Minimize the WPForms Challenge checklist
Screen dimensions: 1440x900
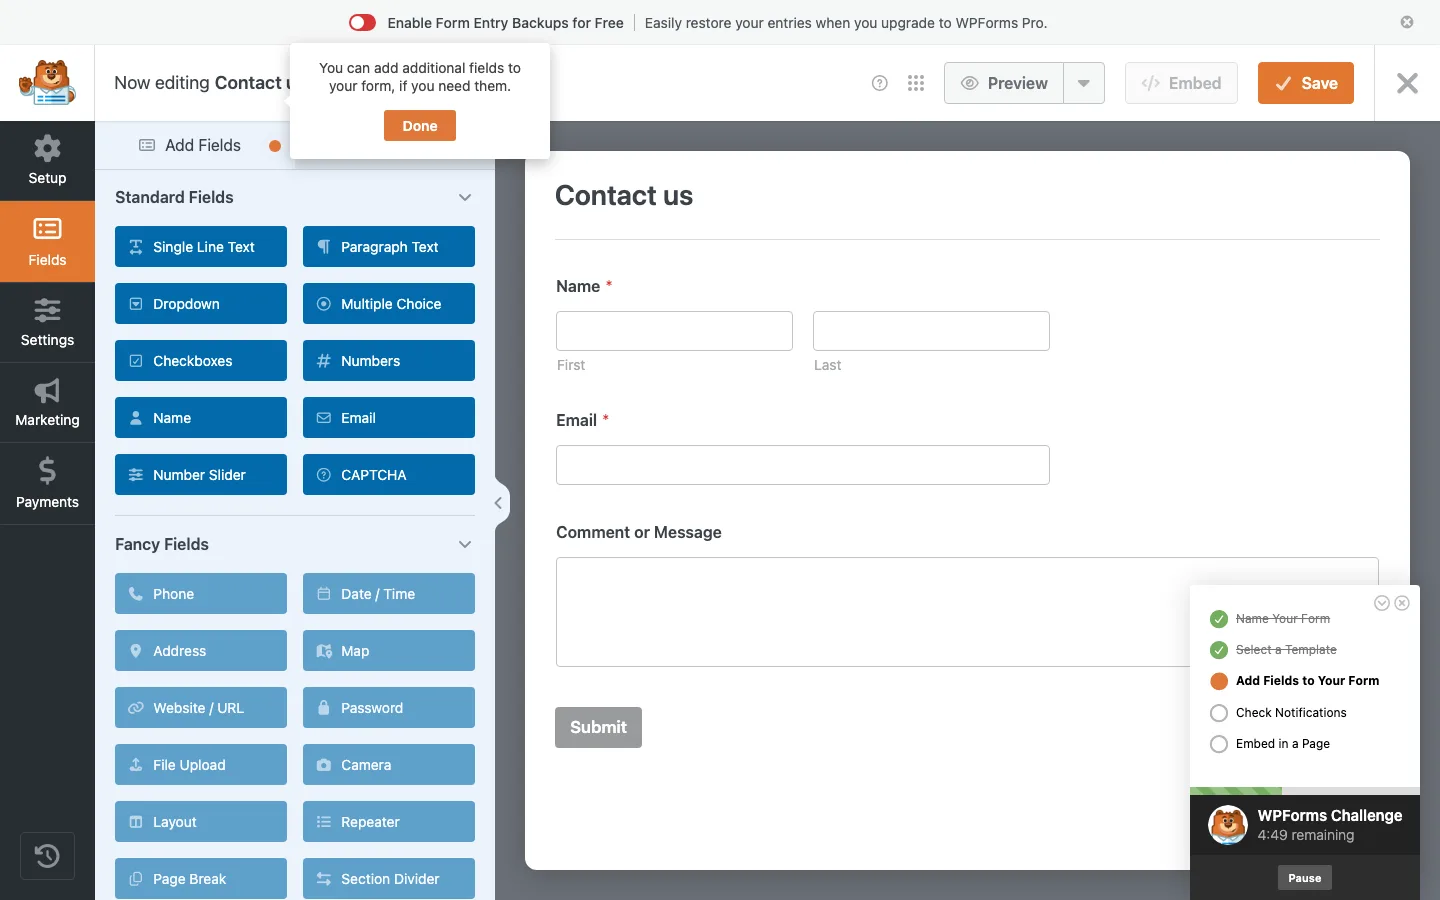point(1382,603)
